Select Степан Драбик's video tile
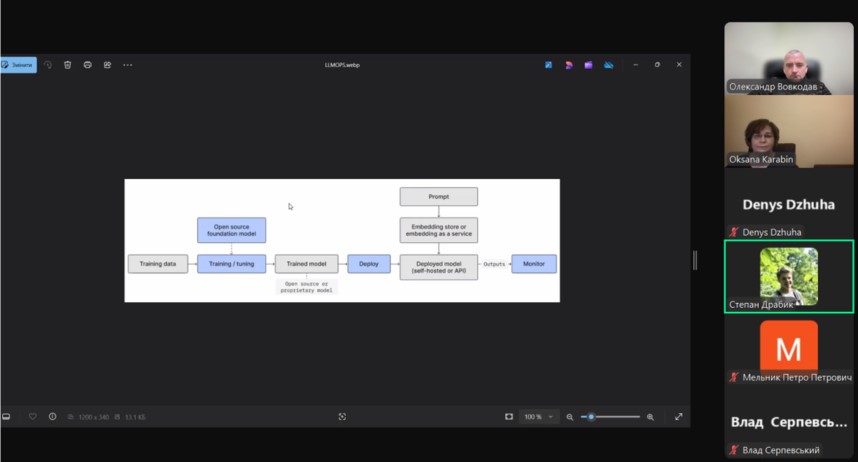Screen dimensions: 858x462 click(x=789, y=277)
